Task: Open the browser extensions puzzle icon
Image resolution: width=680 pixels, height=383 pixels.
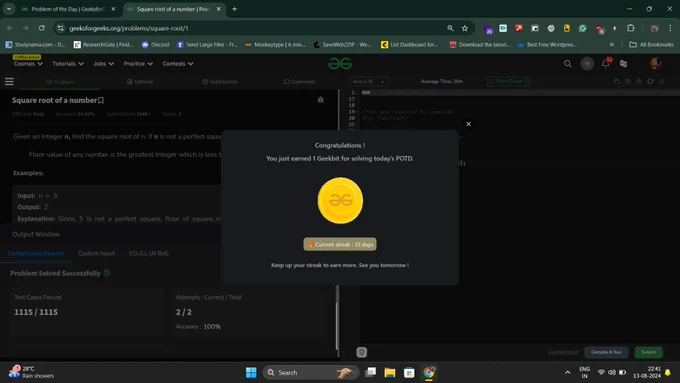Action: 631,28
